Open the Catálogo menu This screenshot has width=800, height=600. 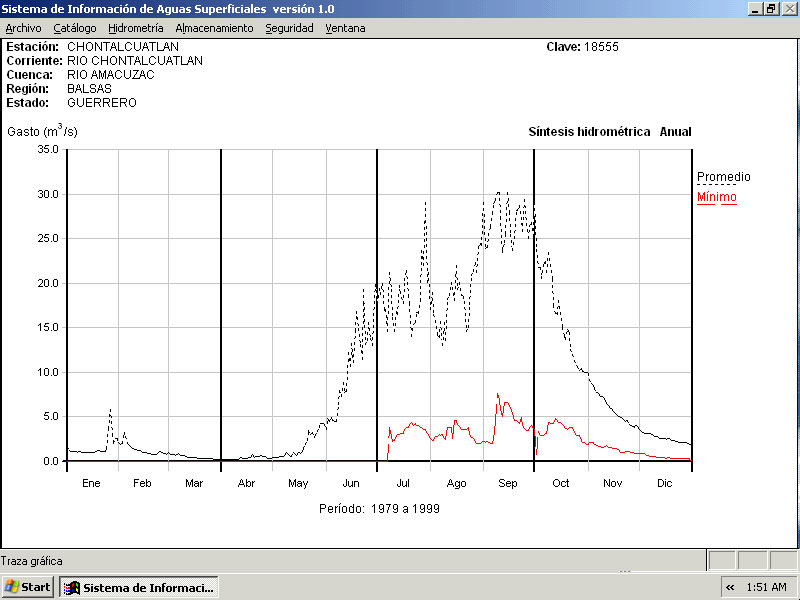point(75,28)
